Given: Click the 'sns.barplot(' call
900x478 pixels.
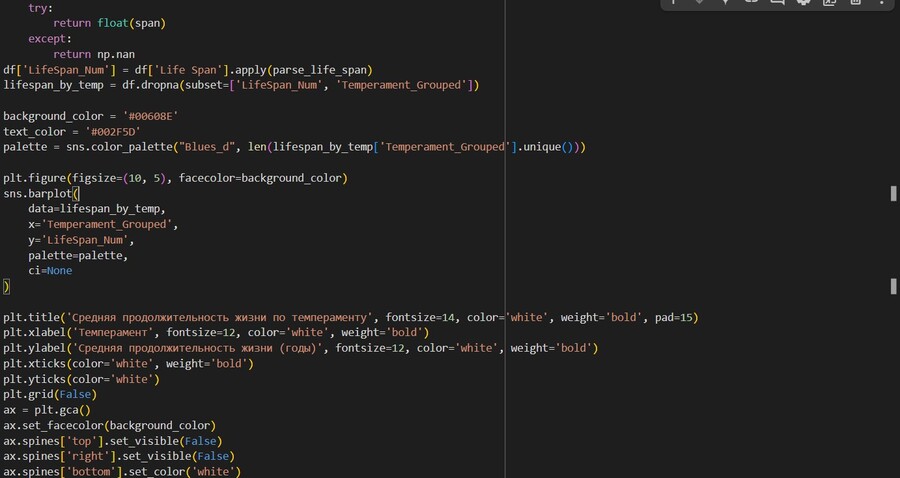Looking at the screenshot, I should 41,194.
